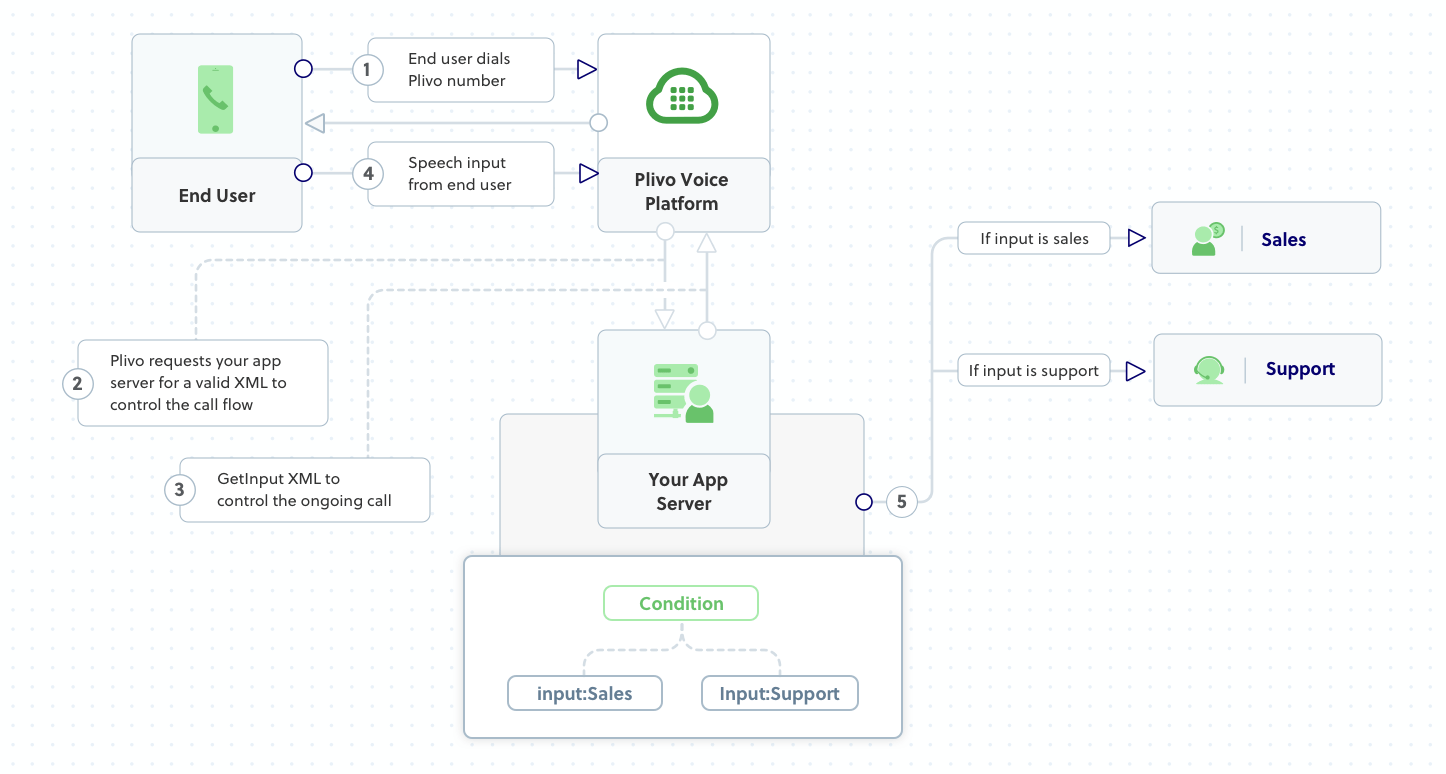The height and width of the screenshot is (774, 1446).
Task: Click "GetInput XML to control" description
Action: [304, 490]
